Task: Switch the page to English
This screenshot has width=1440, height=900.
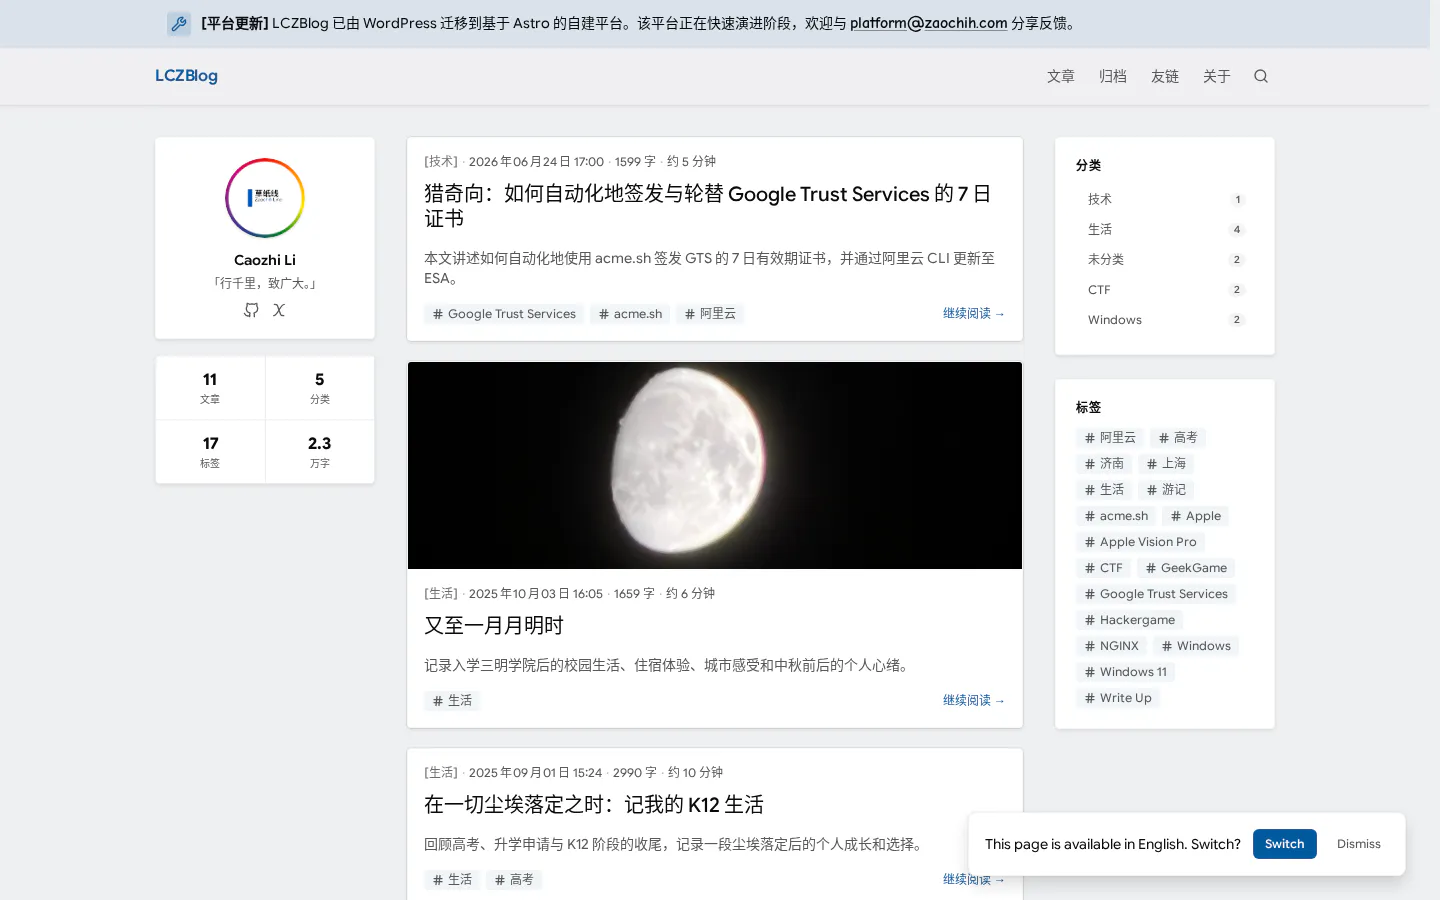Action: point(1285,844)
